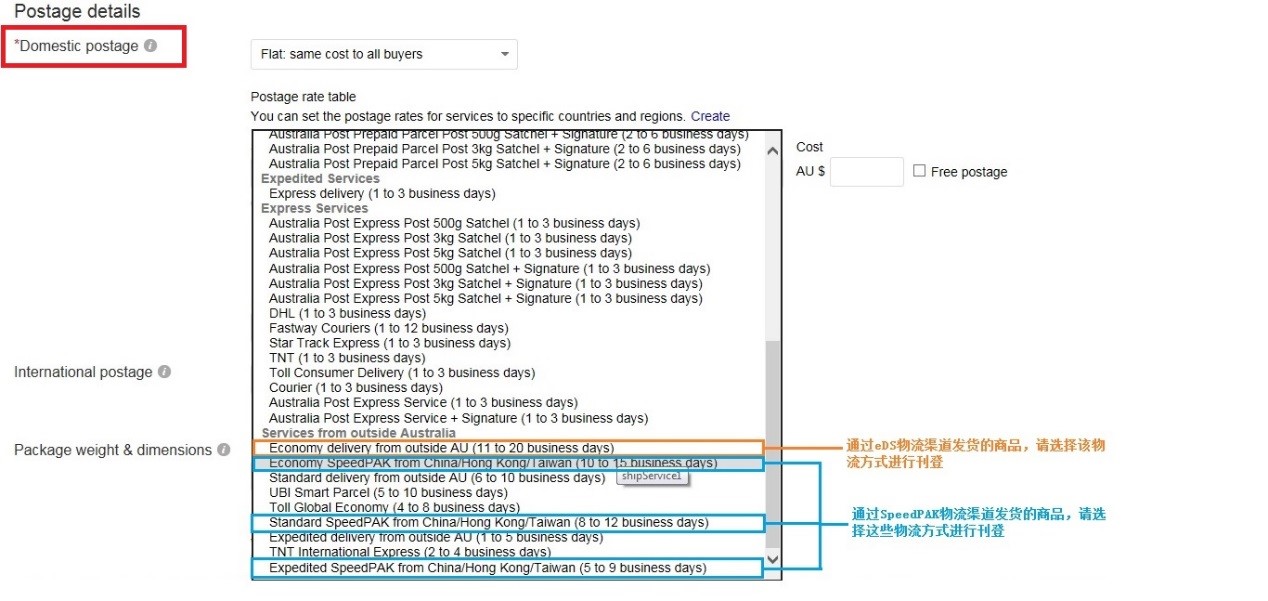Pick Fastway Couriers shipping service
Screen dimensions: 1268x601
(x=388, y=328)
